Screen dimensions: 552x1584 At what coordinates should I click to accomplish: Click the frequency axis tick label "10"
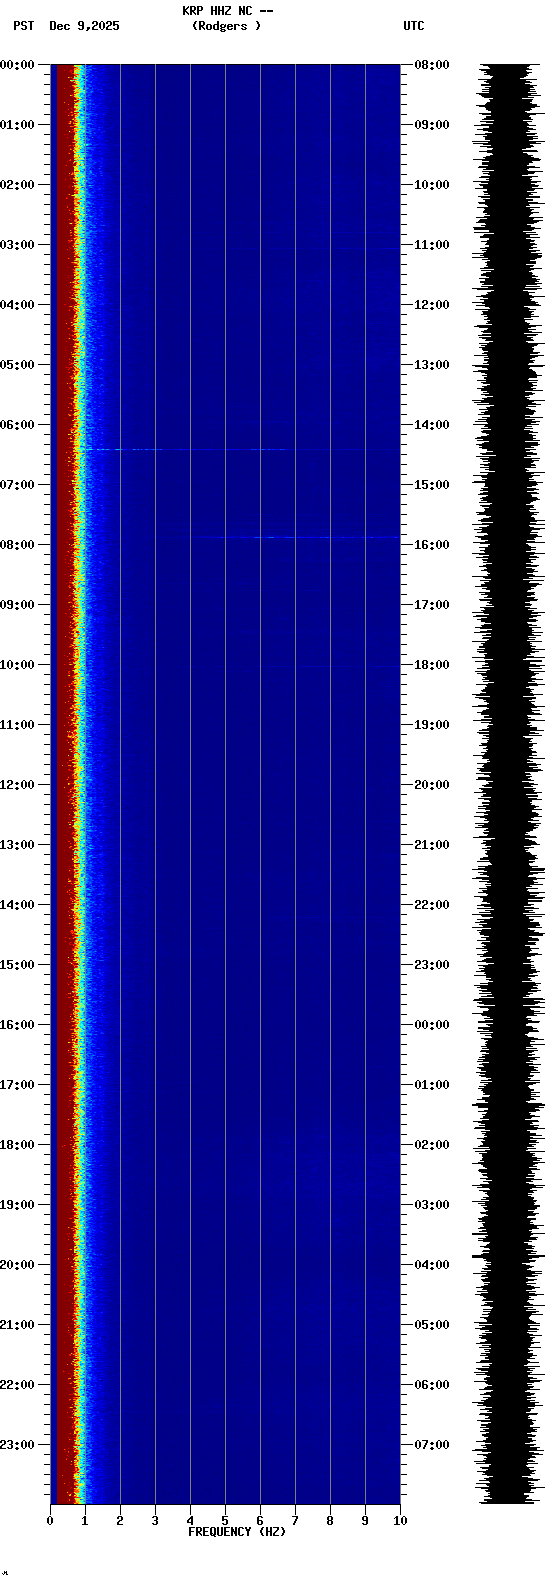tap(400, 1521)
